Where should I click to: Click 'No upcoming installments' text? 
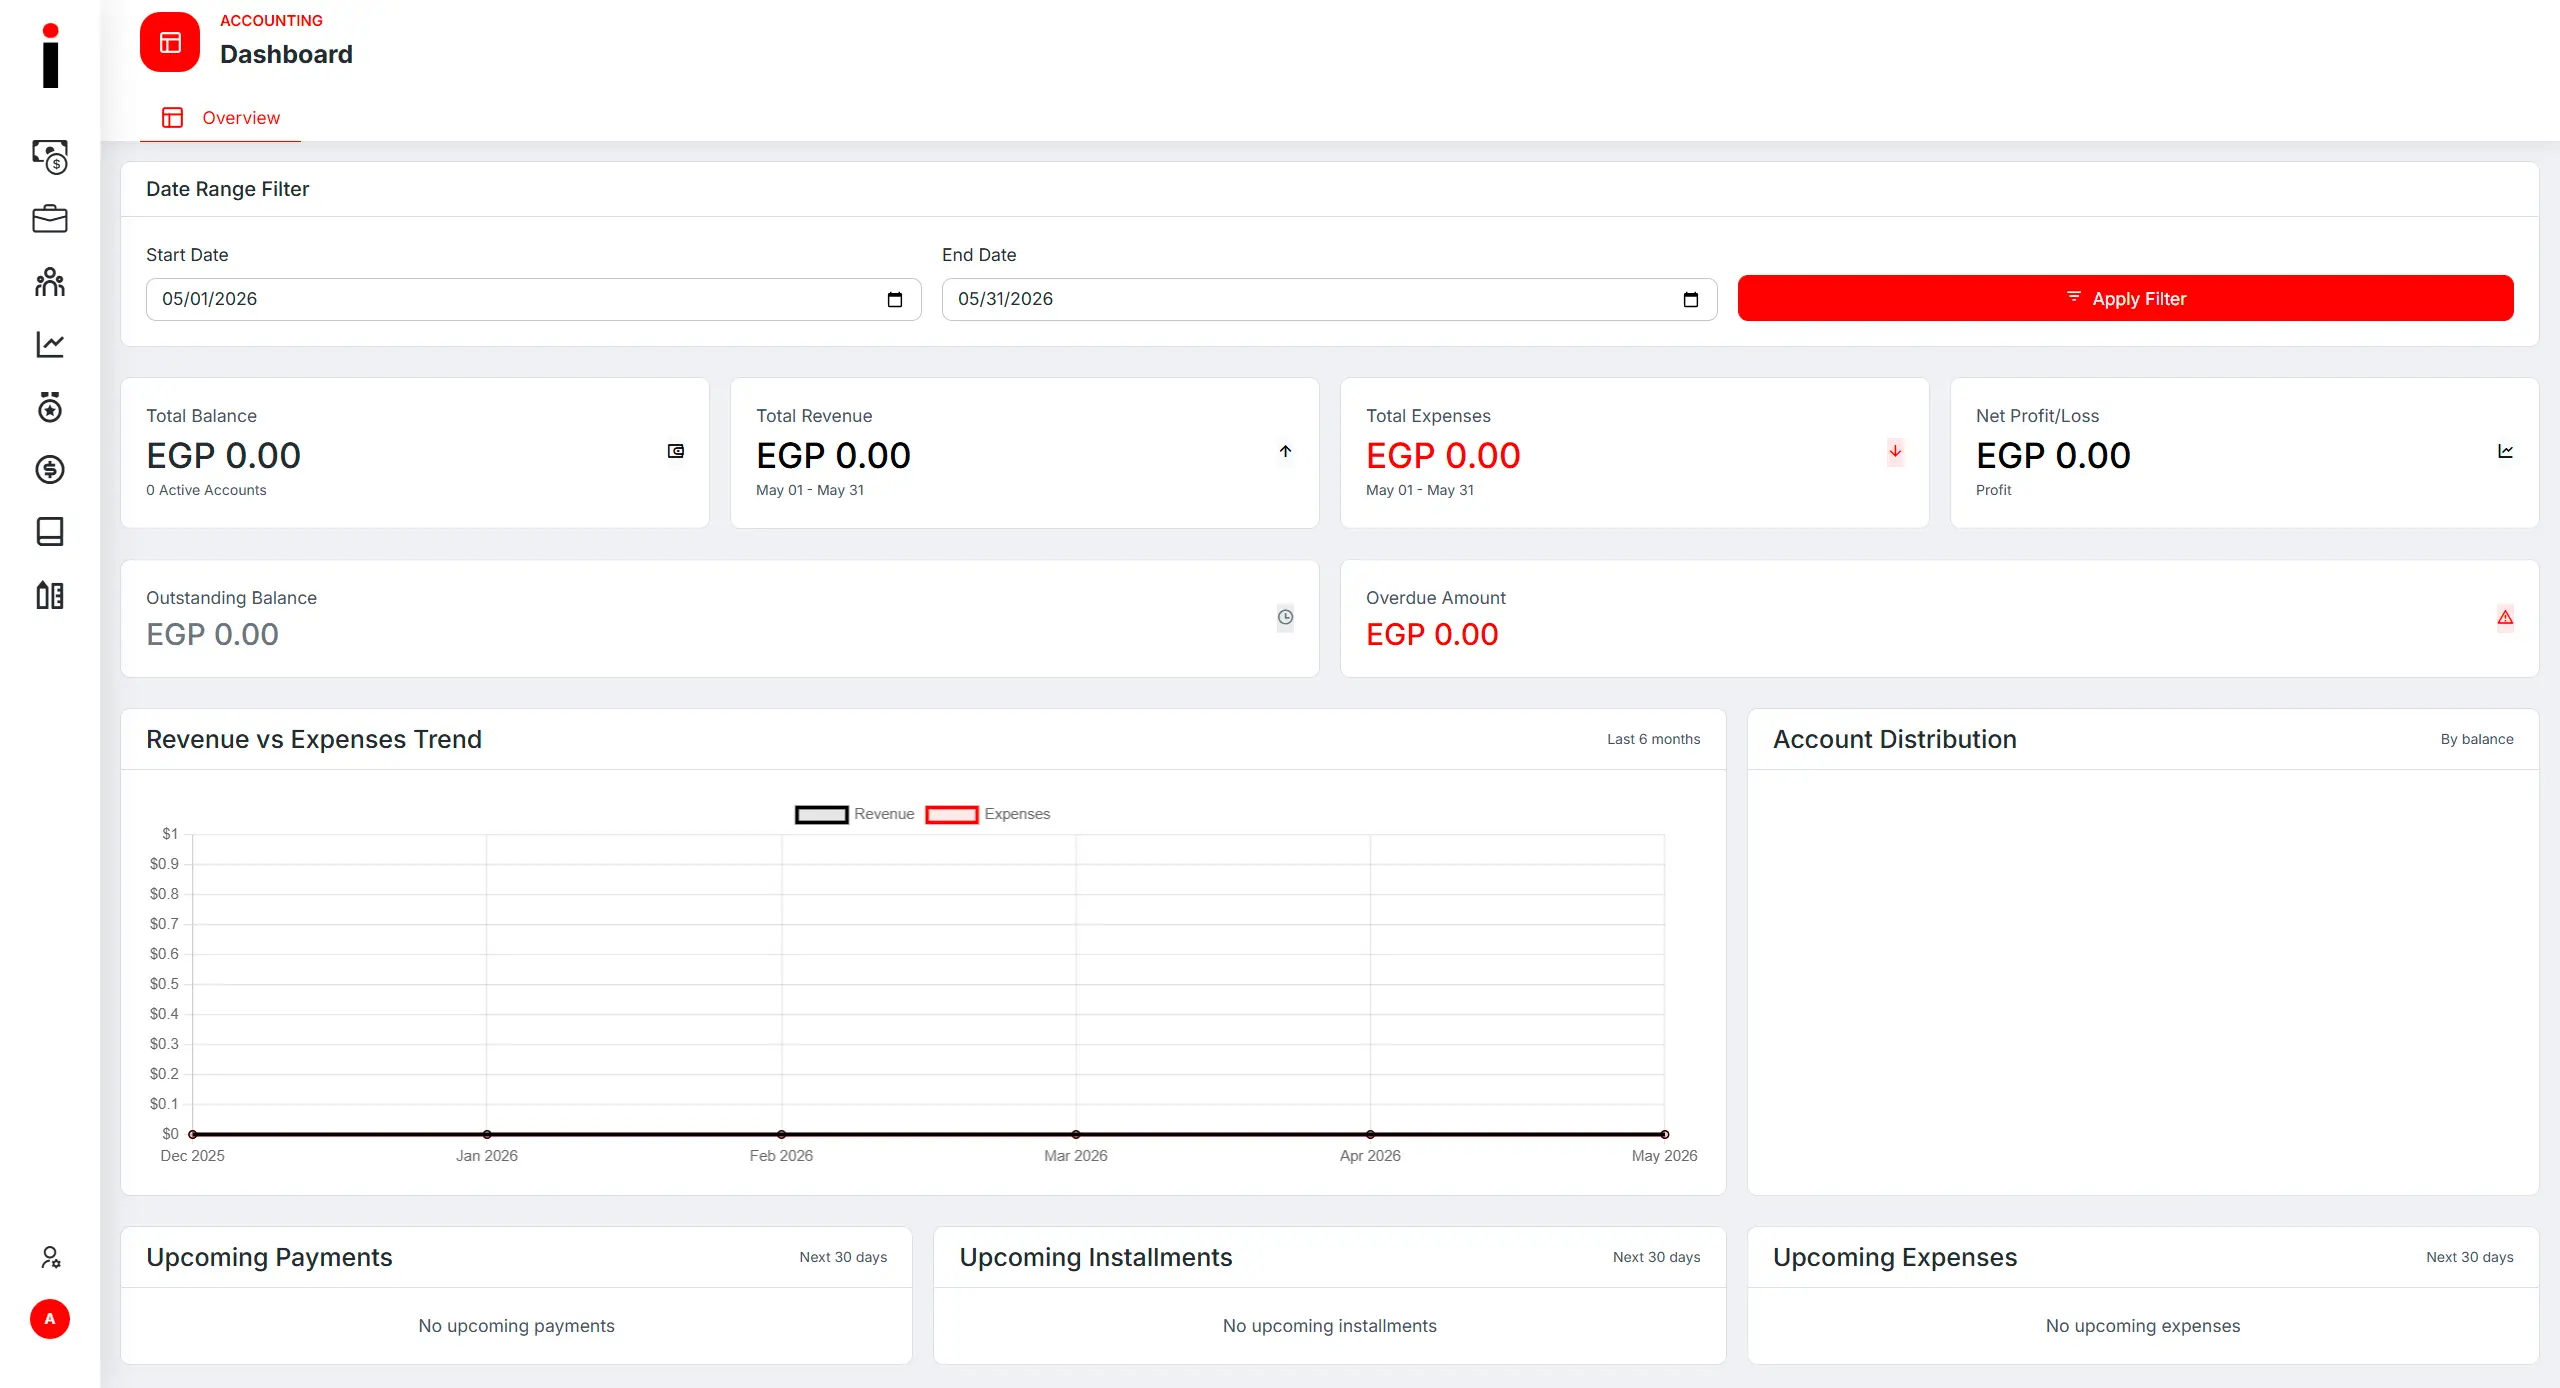point(1330,1325)
